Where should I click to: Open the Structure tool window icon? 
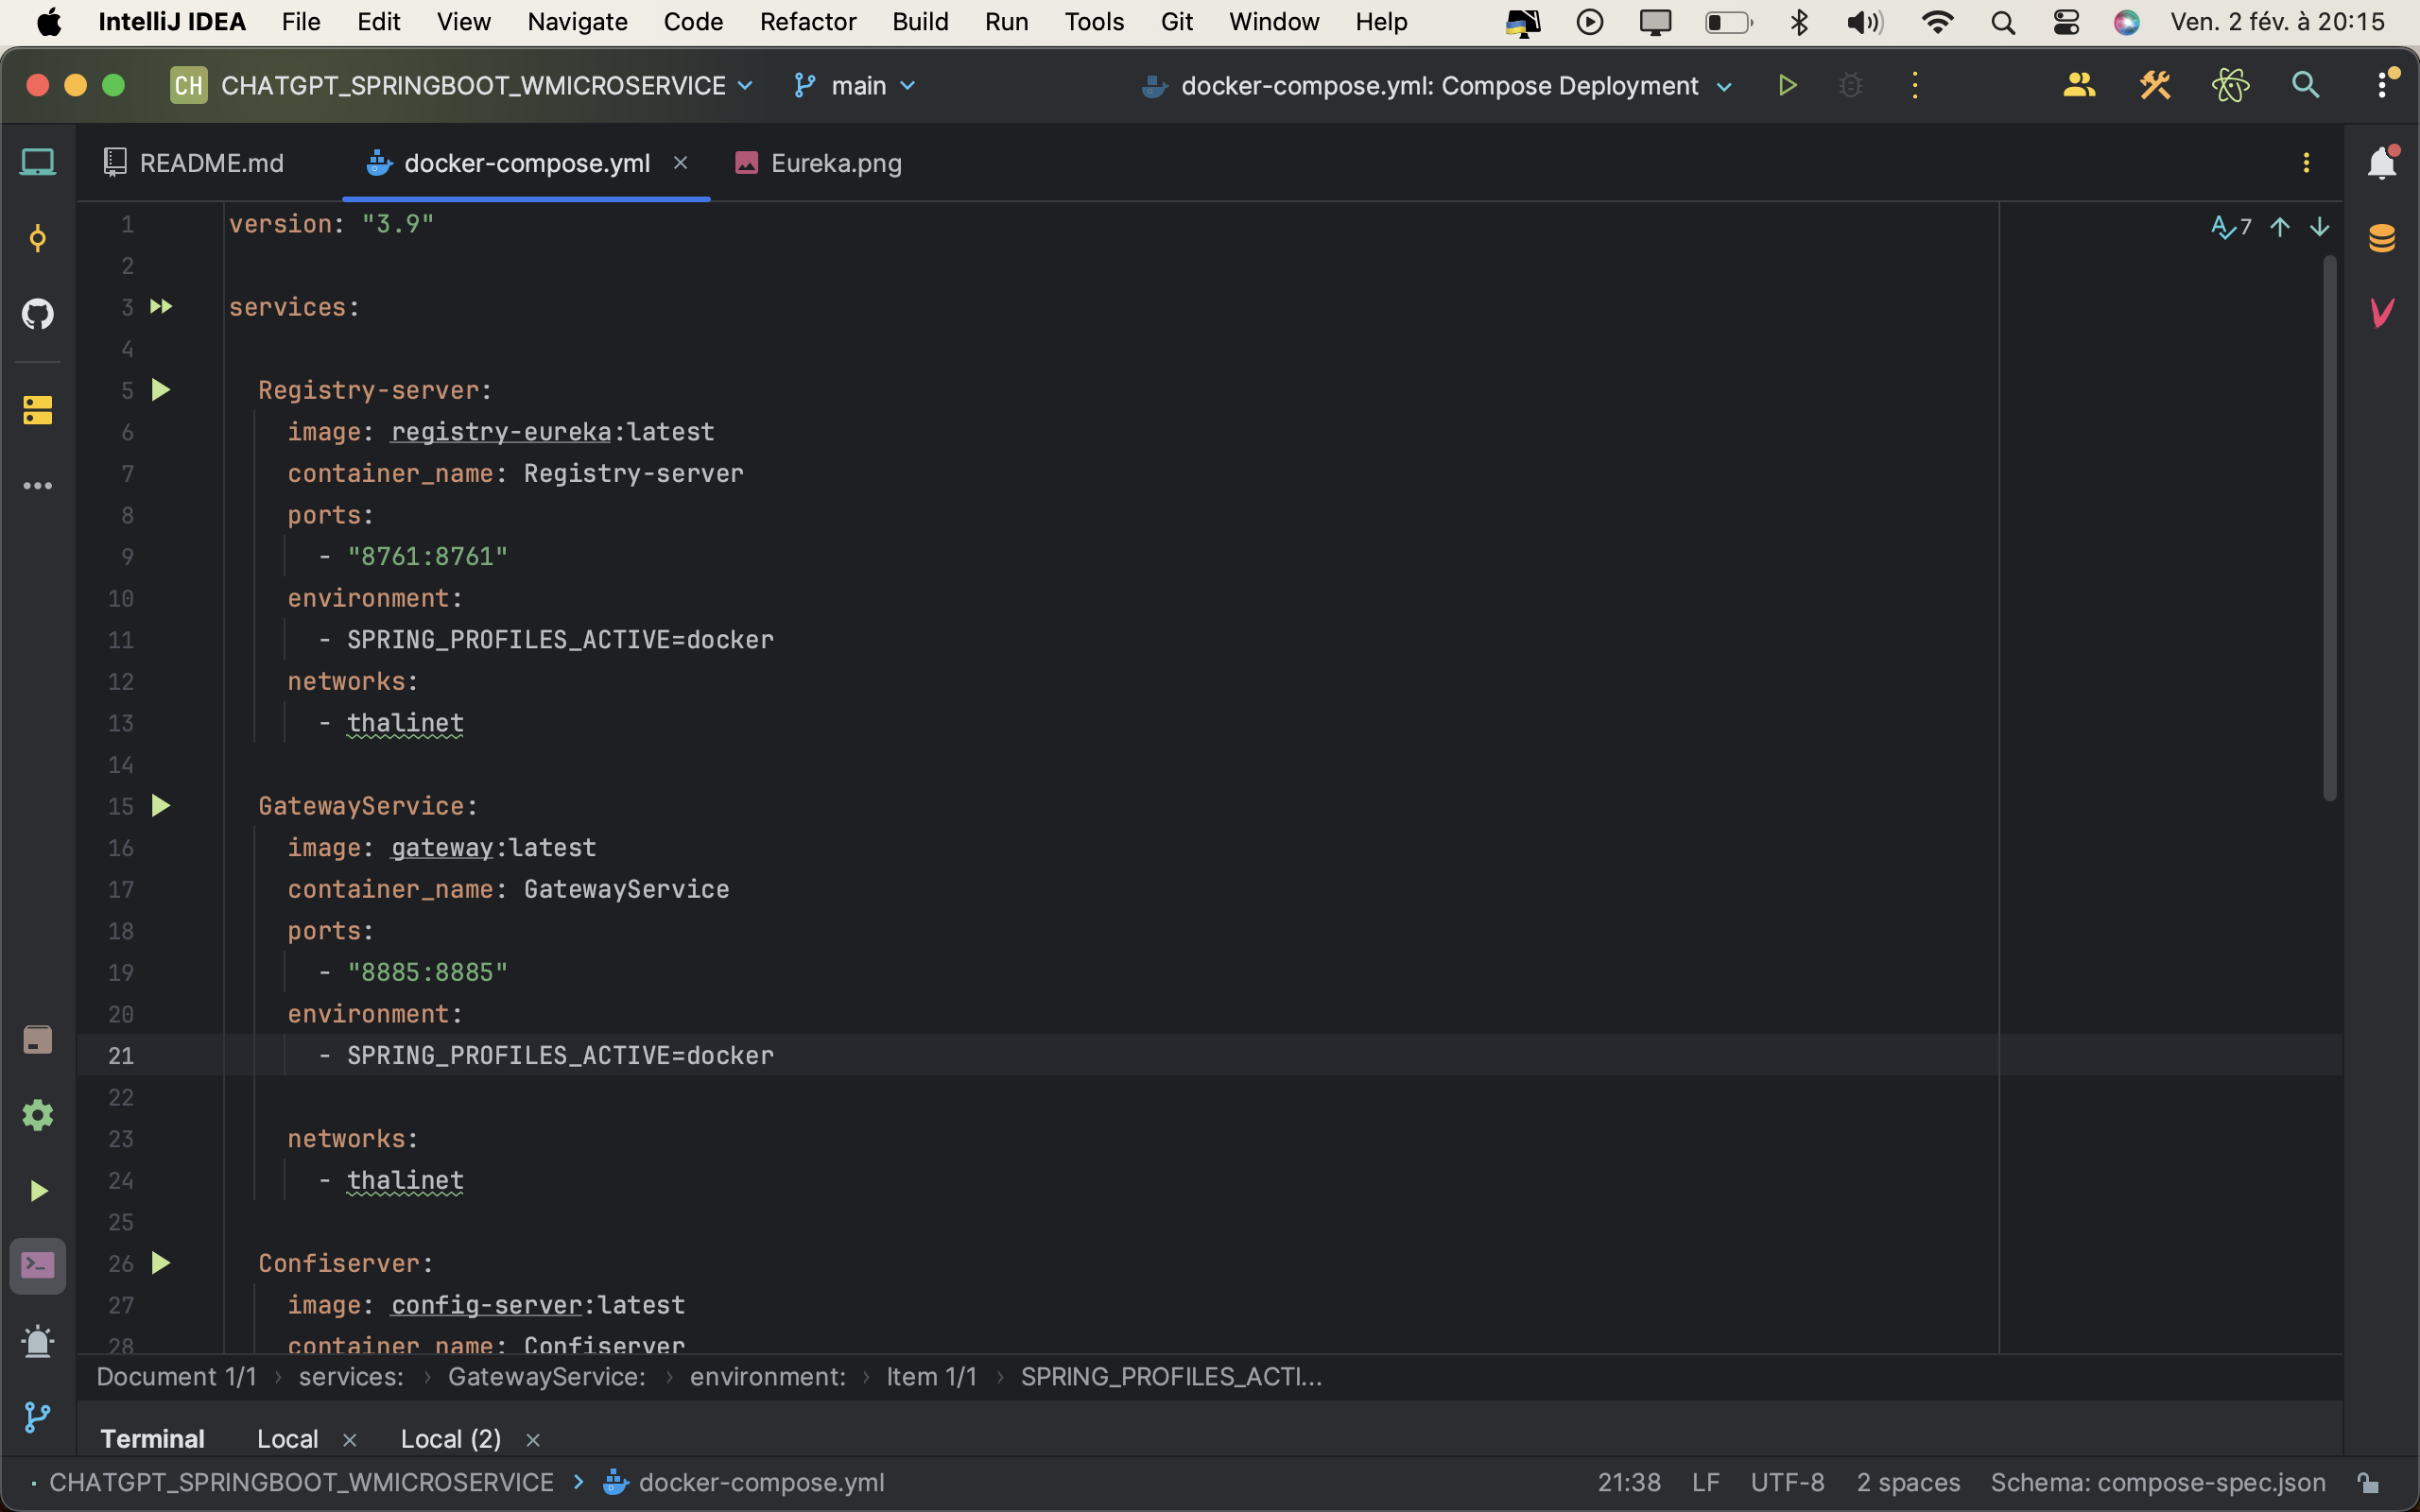[x=38, y=410]
